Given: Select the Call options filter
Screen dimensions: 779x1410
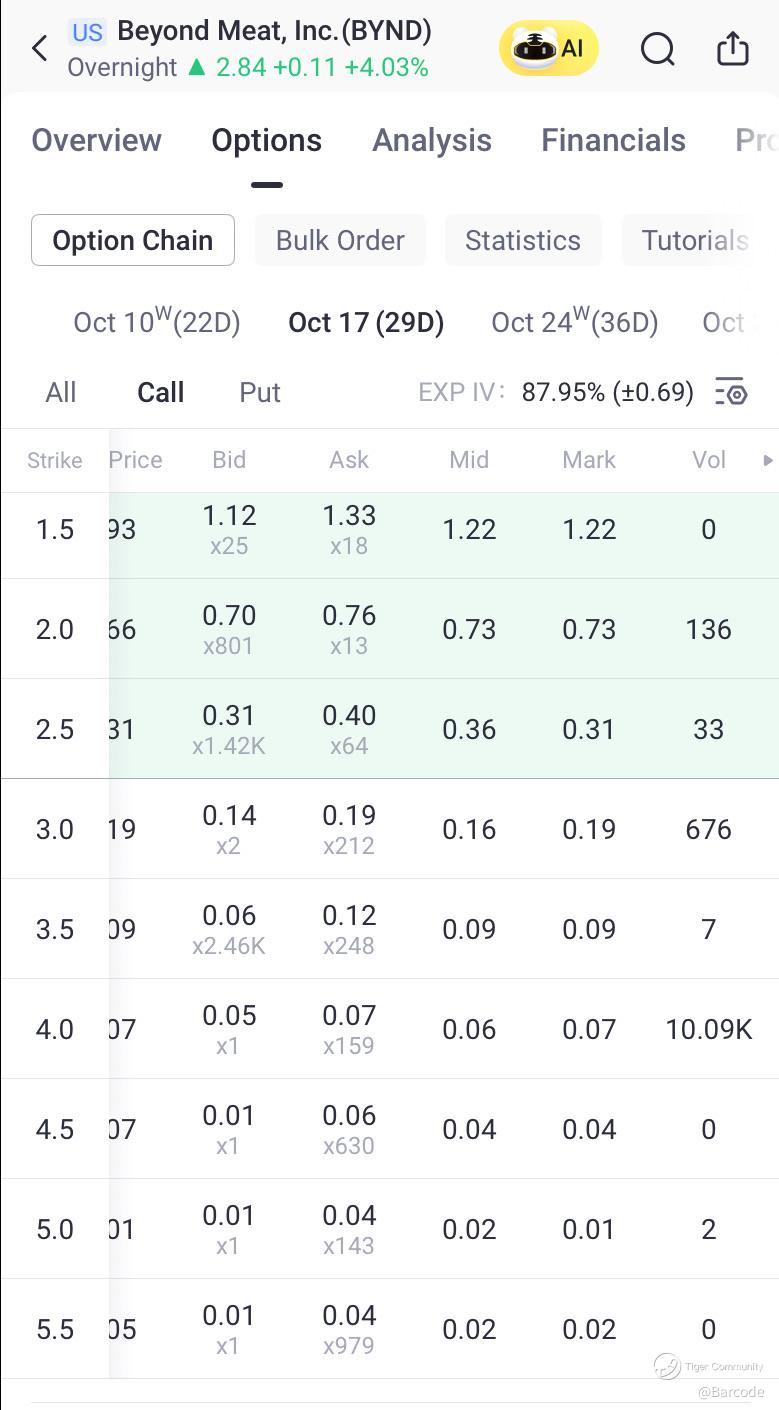Looking at the screenshot, I should [x=160, y=392].
